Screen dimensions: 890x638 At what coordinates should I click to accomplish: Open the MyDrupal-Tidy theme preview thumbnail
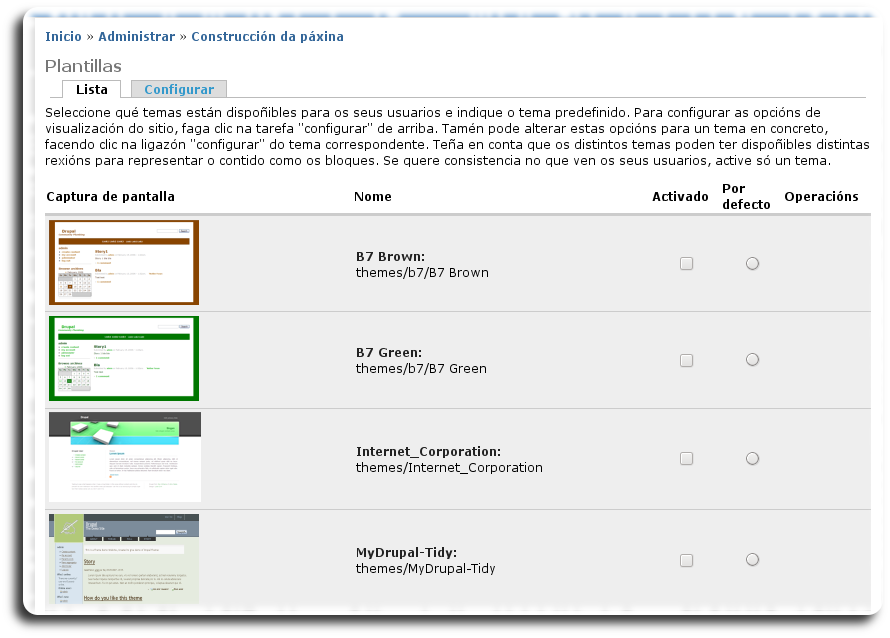point(124,559)
